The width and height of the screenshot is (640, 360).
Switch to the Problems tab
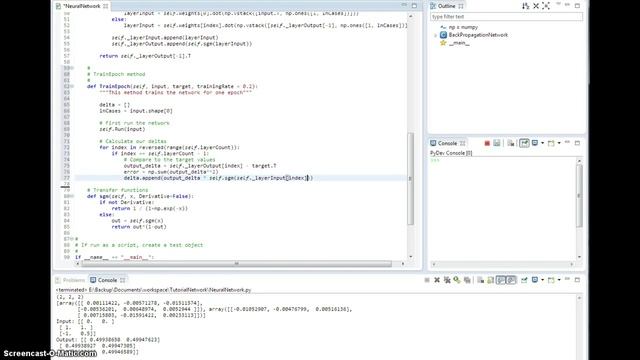(x=70, y=280)
